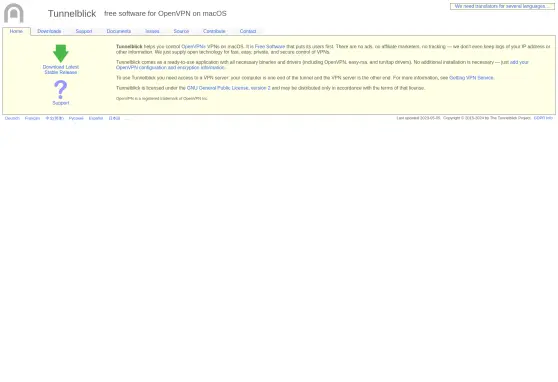
Task: Open the Downloads tab
Action: coord(49,31)
